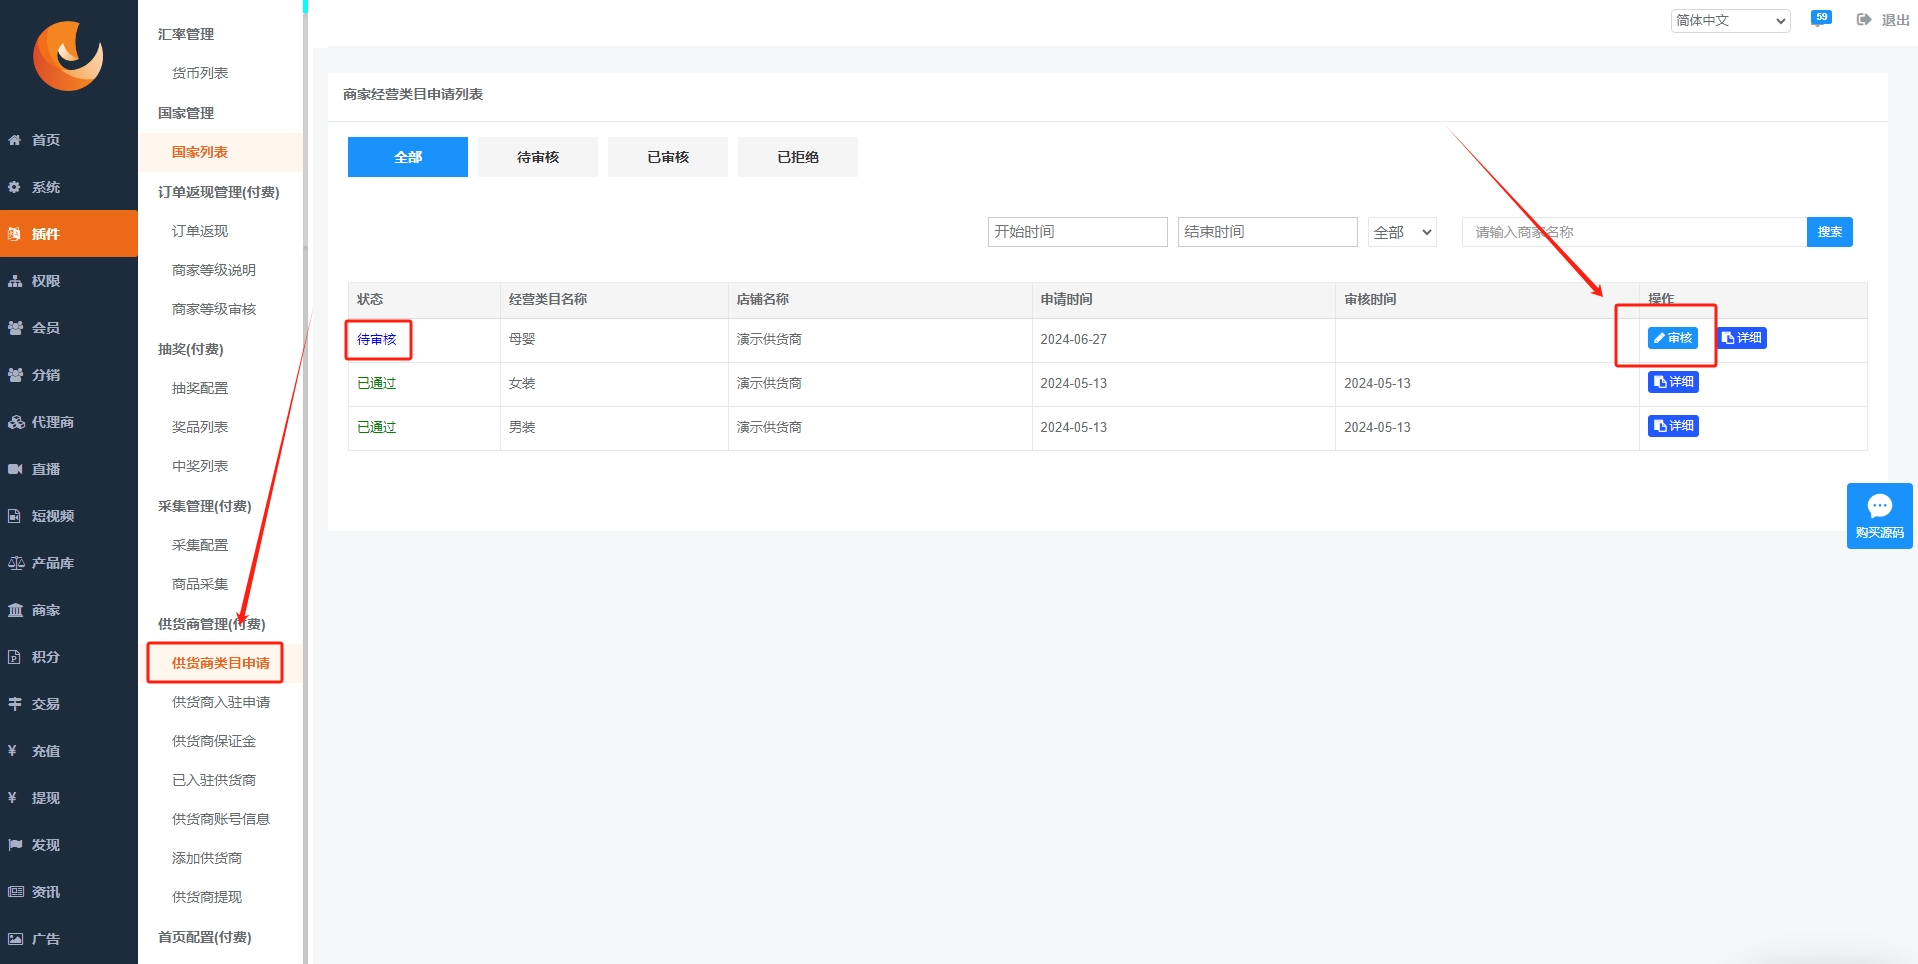Open the 权限 permissions sidebar item
The height and width of the screenshot is (964, 1918).
69,281
